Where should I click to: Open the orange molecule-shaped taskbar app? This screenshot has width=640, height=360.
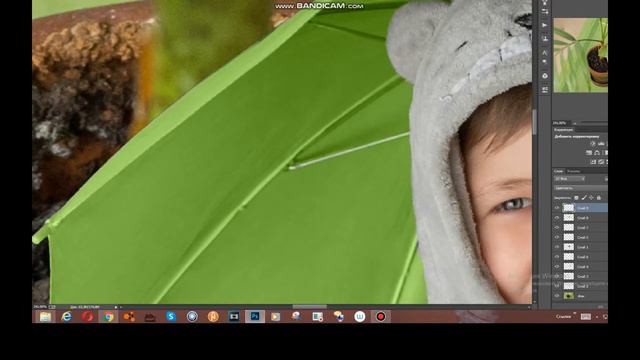[129, 316]
